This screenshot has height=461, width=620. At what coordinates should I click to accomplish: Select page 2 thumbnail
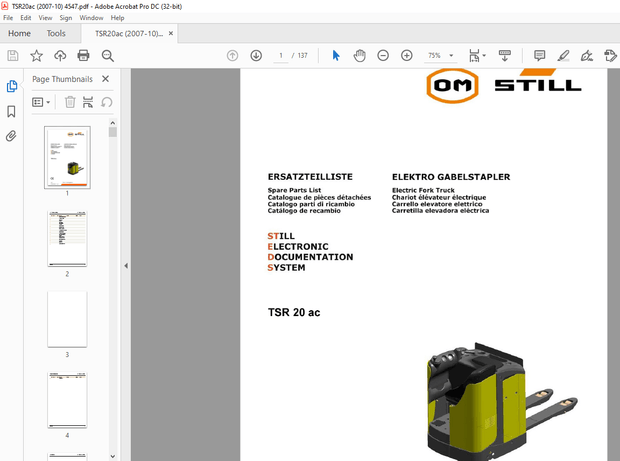(67, 239)
